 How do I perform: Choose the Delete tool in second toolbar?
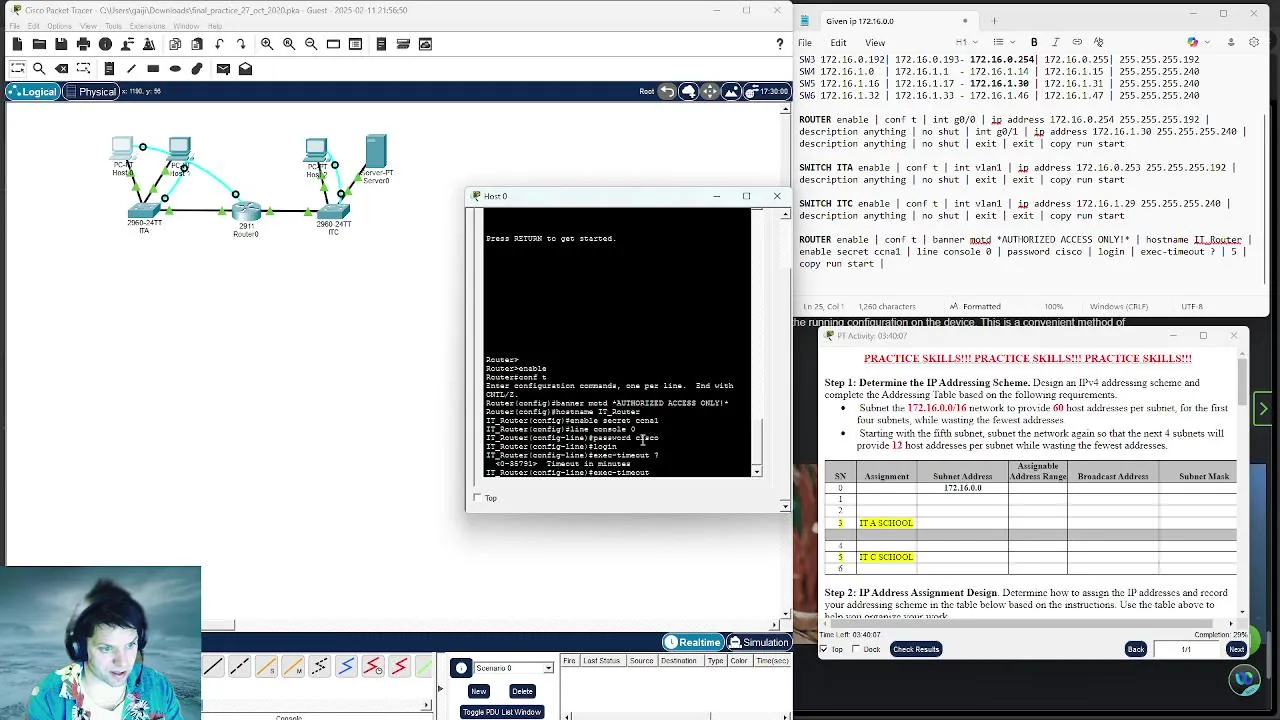tap(61, 69)
